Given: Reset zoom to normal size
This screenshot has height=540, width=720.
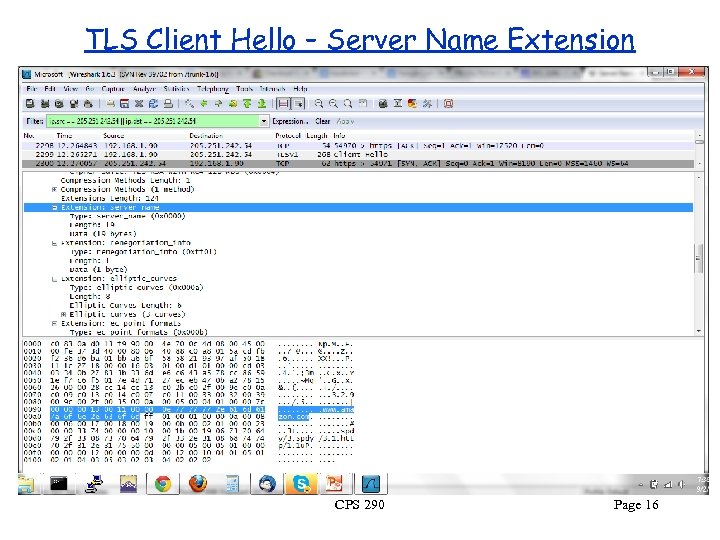Looking at the screenshot, I should click(348, 104).
